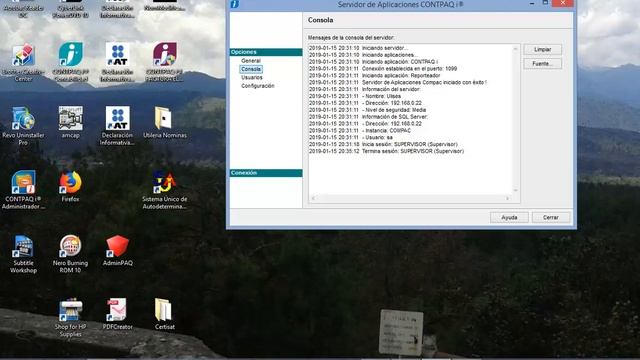The image size is (640, 360).
Task: Expand the Conexión section header
Action: (266, 173)
